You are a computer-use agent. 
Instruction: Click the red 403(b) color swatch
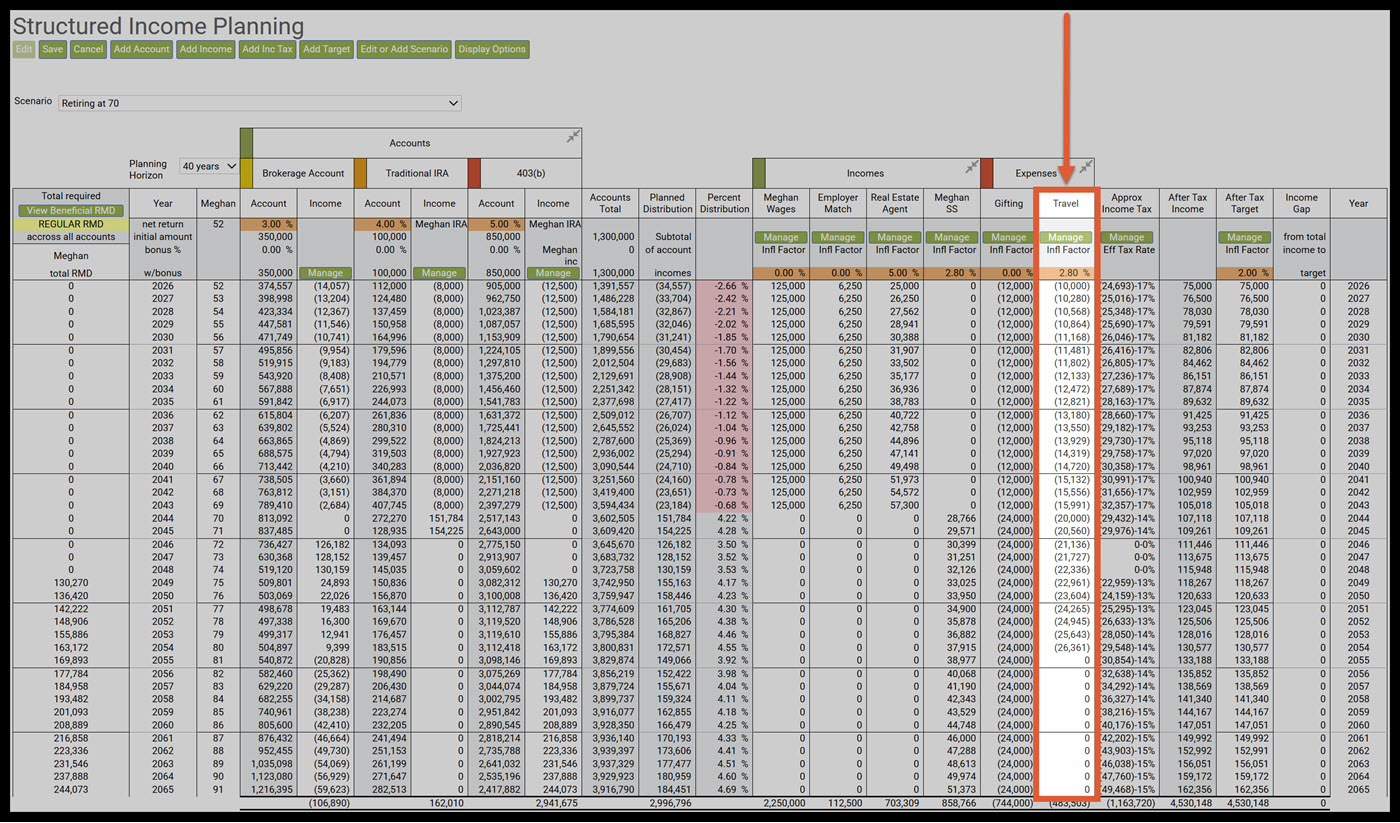pos(474,173)
